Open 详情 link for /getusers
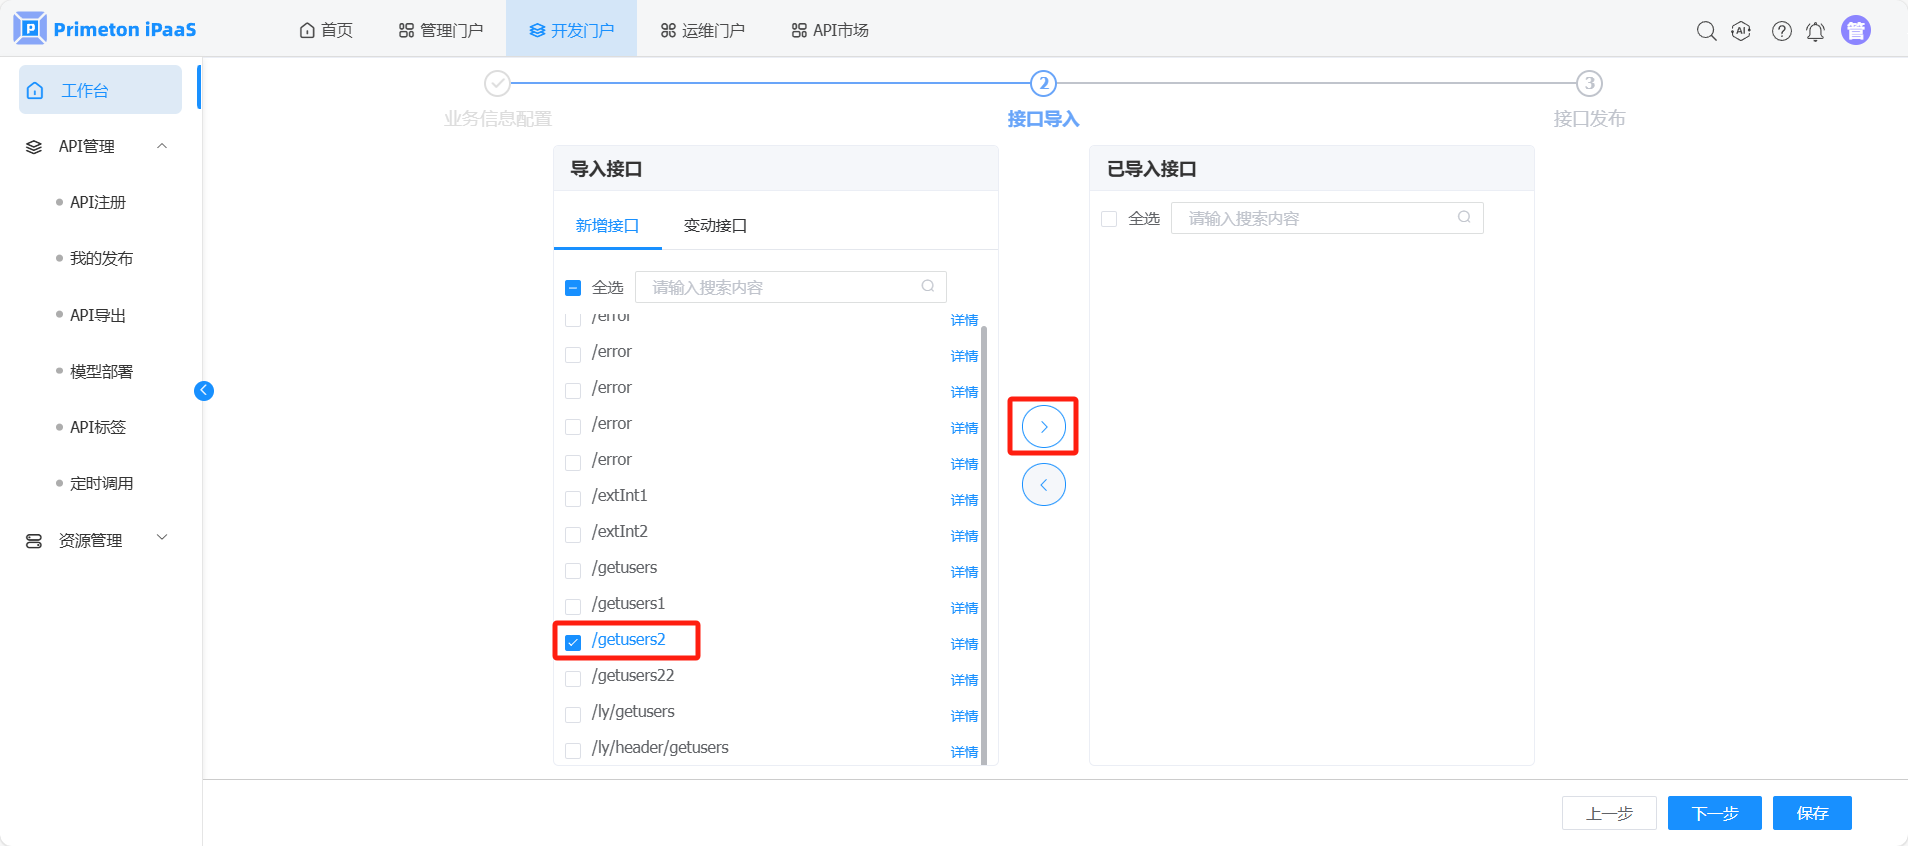This screenshot has width=1908, height=846. tap(964, 571)
